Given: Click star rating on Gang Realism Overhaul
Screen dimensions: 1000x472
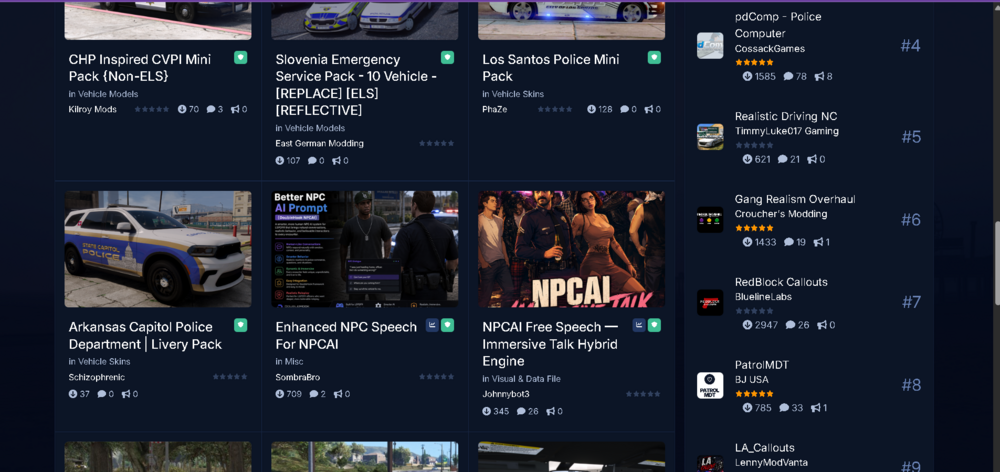Looking at the screenshot, I should click(754, 228).
